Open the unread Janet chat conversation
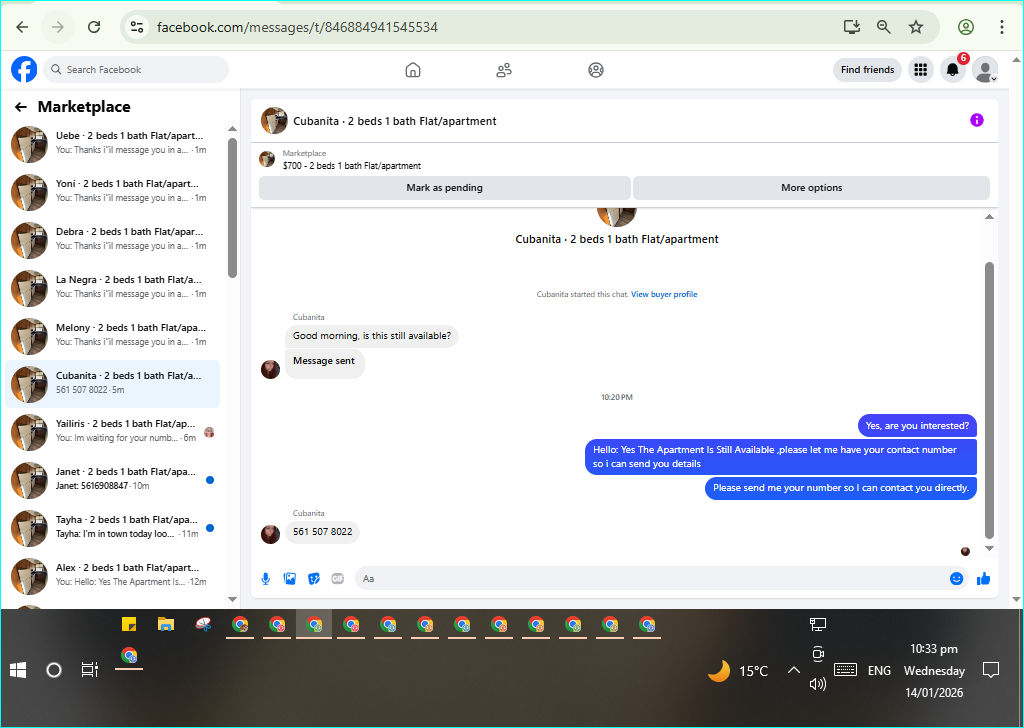Image resolution: width=1024 pixels, height=728 pixels. (112, 480)
